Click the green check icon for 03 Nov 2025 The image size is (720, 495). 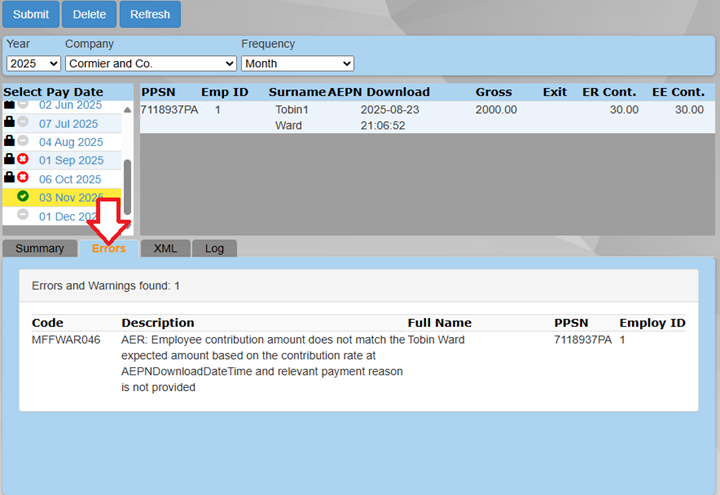[23, 197]
